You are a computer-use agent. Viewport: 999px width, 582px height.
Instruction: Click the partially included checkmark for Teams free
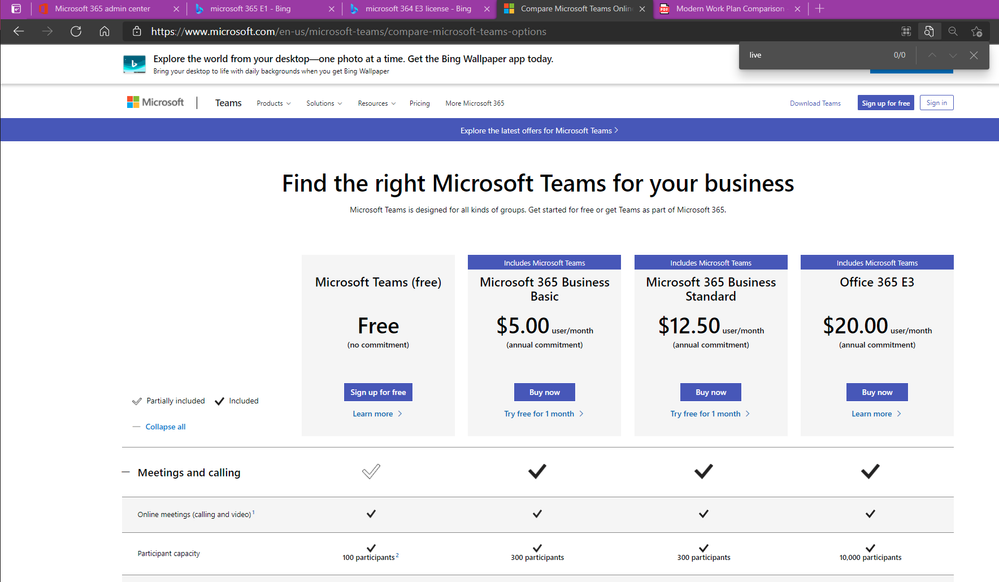tap(371, 471)
